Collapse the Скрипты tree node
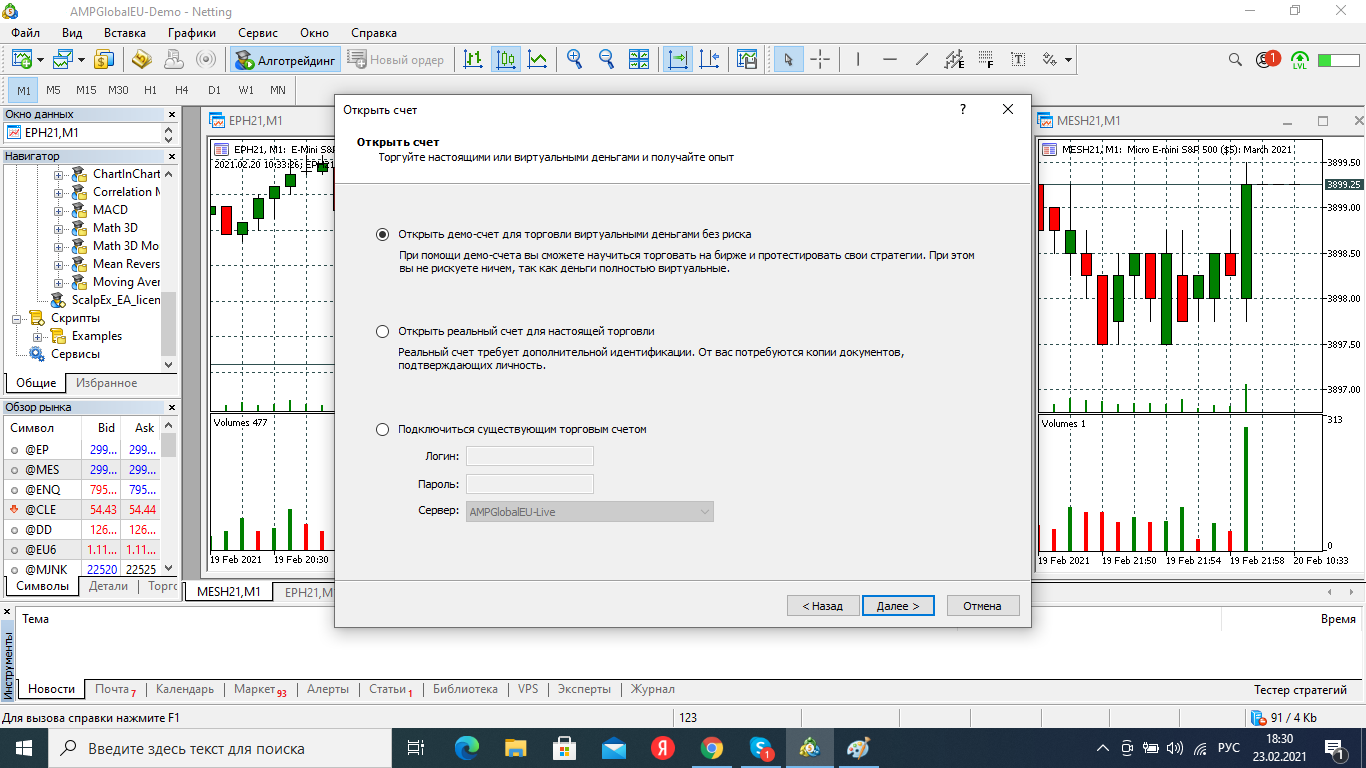Screen dimensions: 1366x768 (x=17, y=318)
